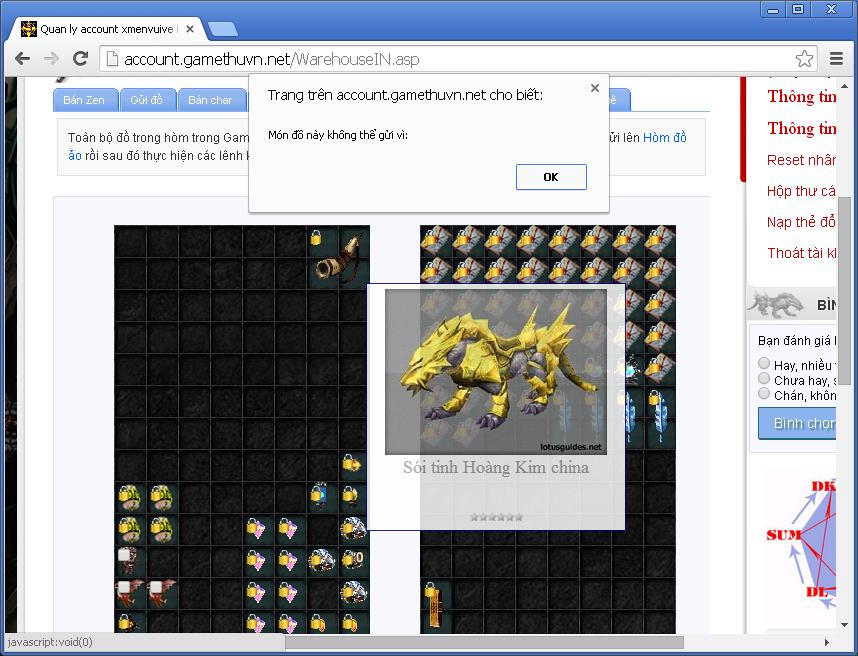This screenshot has width=858, height=656.
Task: Open a new browser tab
Action: click(x=223, y=29)
